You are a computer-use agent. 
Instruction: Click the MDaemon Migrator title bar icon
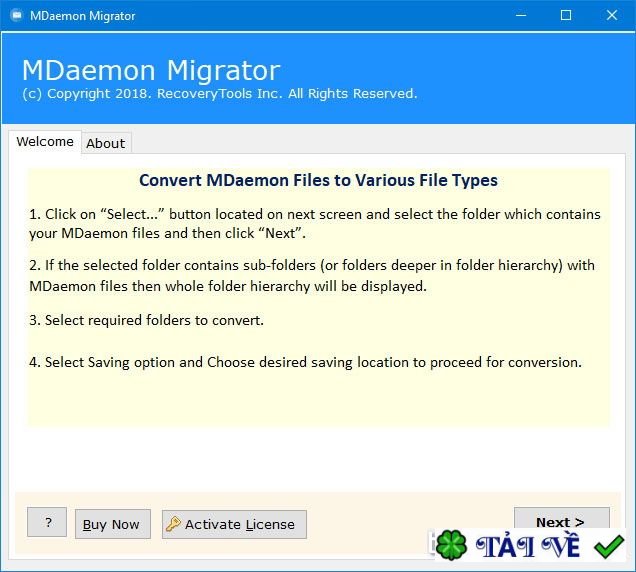(17, 15)
